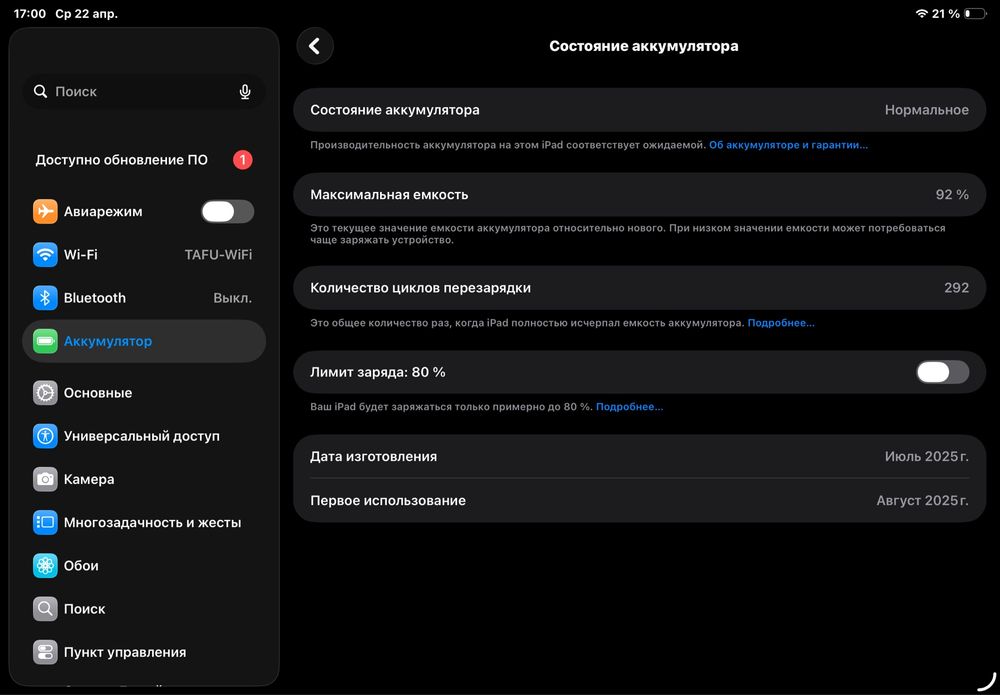Tap the Нормальное status value
Screen dimensions: 1000x695
coord(927,110)
